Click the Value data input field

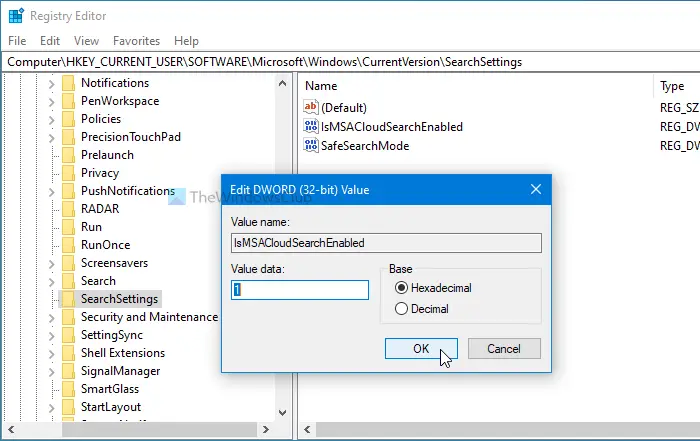300,290
